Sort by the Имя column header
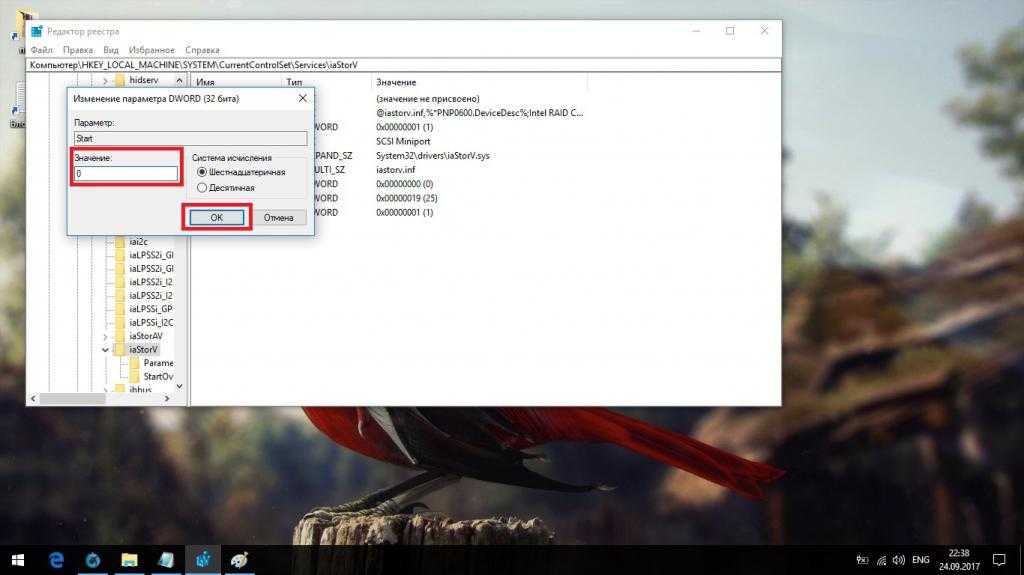Image resolution: width=1024 pixels, height=575 pixels. pos(205,82)
